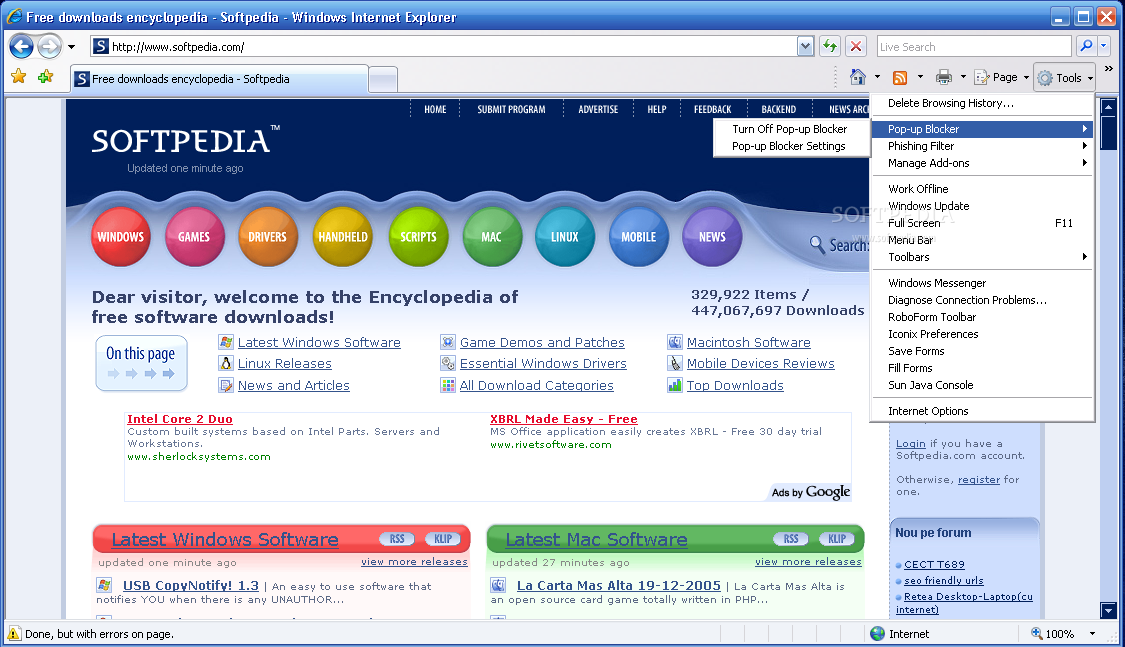The height and width of the screenshot is (647, 1125).
Task: Open the Top Downloads link
Action: (x=735, y=385)
